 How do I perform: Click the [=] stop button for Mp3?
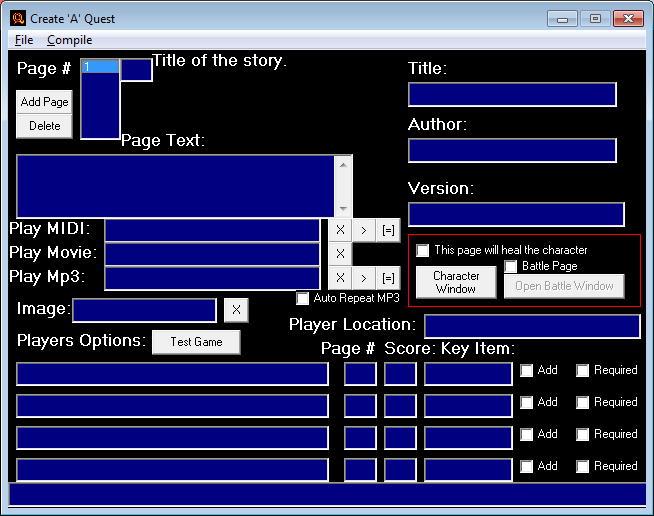pyautogui.click(x=389, y=278)
